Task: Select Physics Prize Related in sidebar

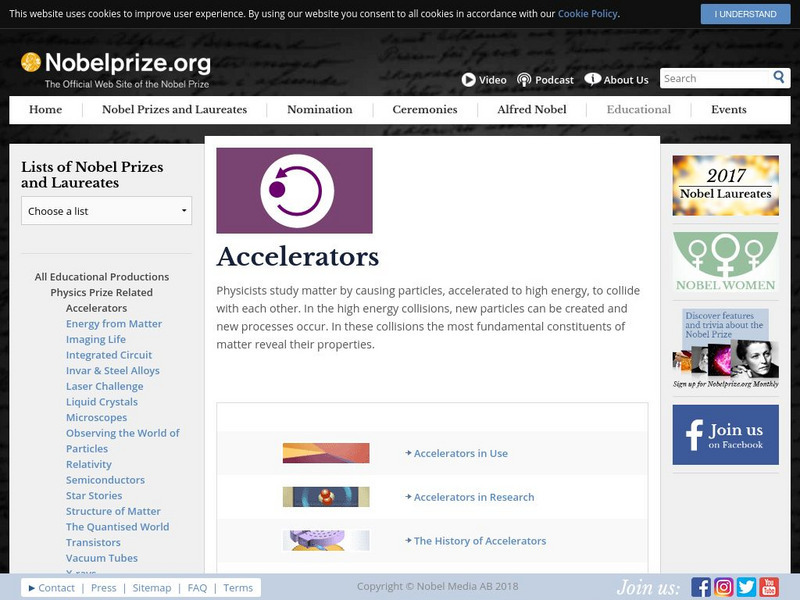Action: 102,292
